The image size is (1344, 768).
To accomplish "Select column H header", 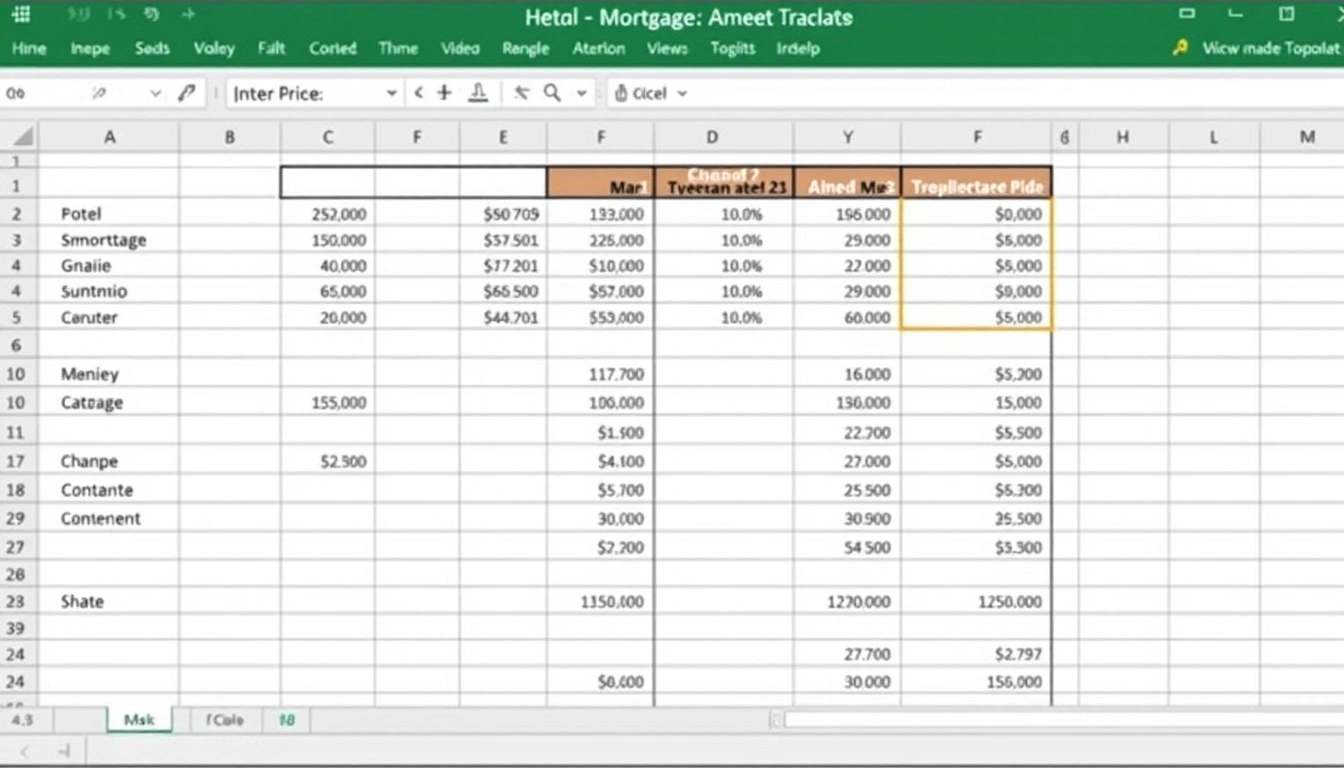I will click(x=1123, y=137).
